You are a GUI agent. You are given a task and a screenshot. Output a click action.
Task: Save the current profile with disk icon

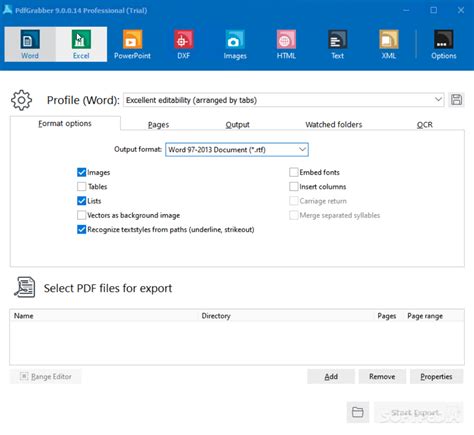456,100
